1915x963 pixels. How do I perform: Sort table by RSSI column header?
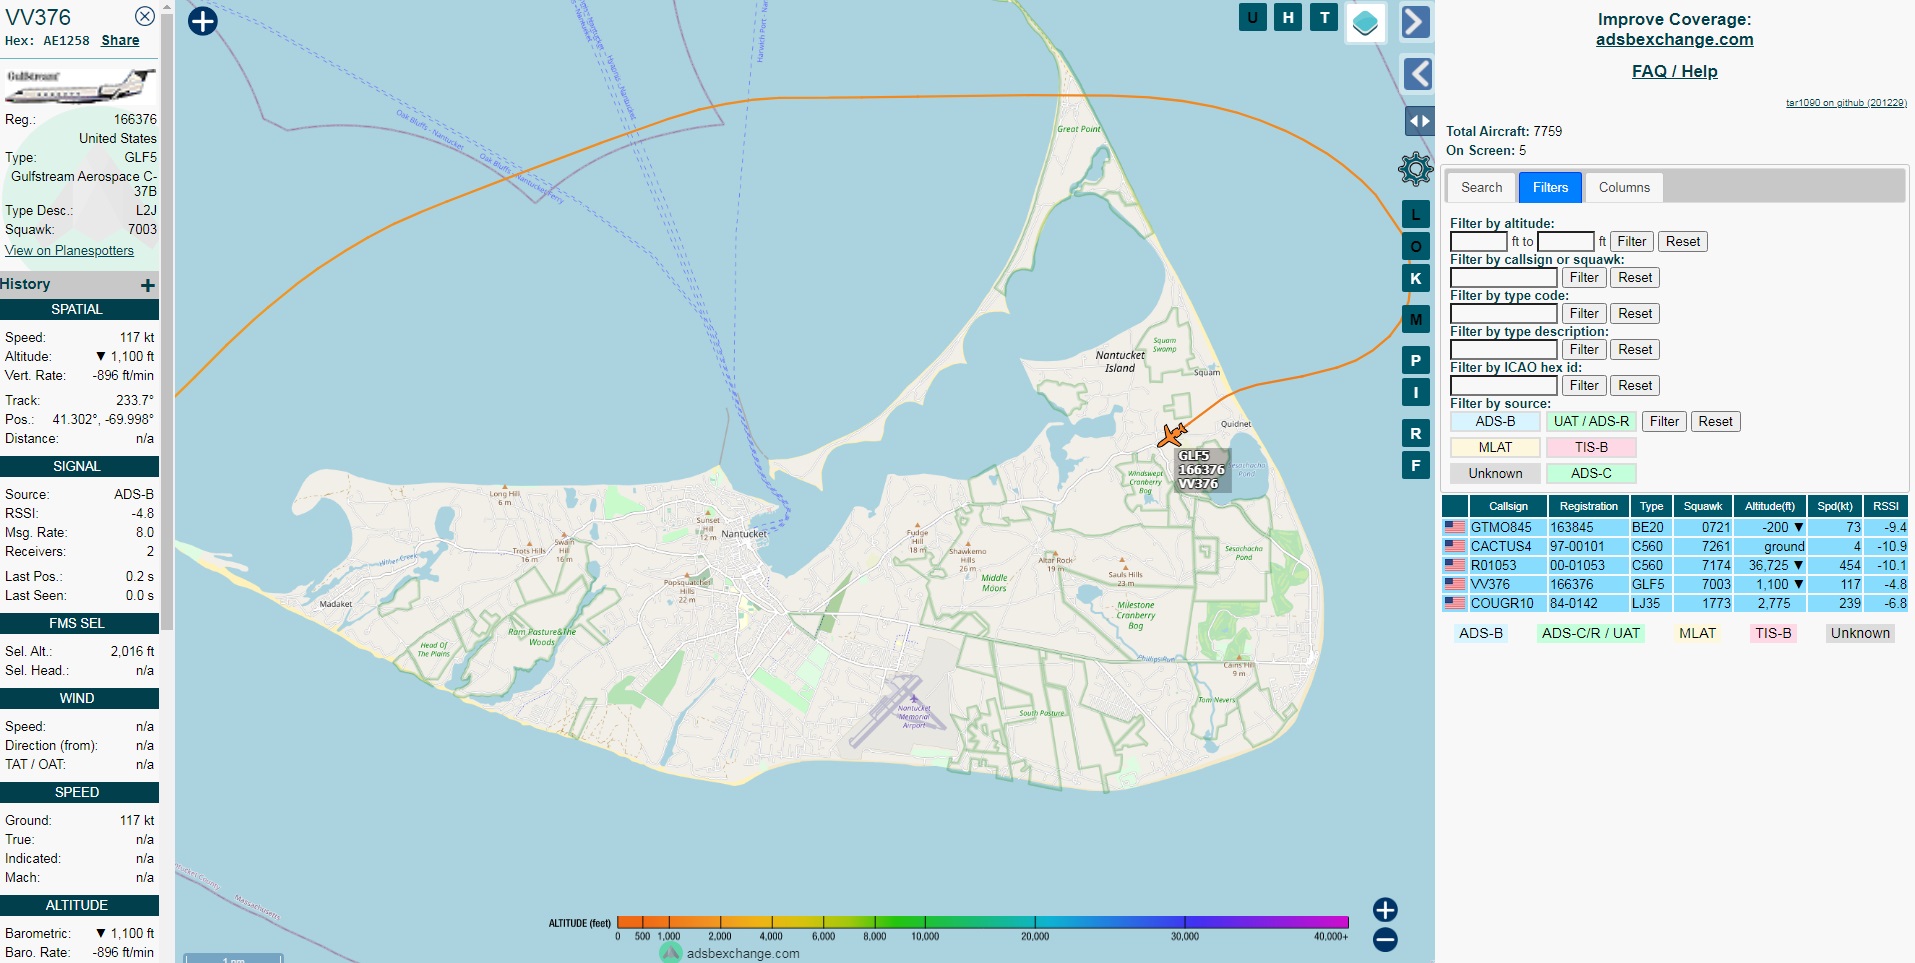click(1886, 506)
